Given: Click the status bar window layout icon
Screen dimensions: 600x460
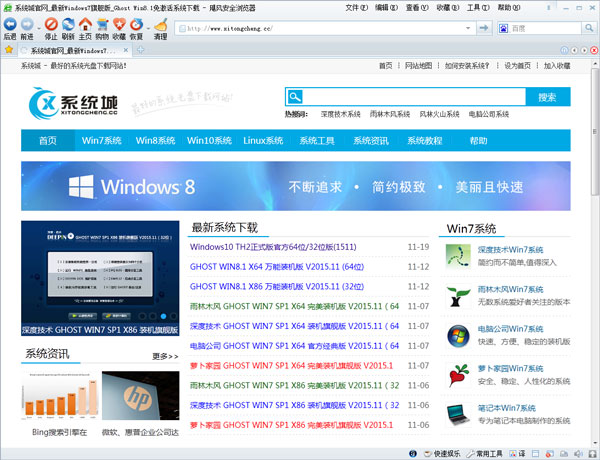Looking at the screenshot, I should pos(535,454).
